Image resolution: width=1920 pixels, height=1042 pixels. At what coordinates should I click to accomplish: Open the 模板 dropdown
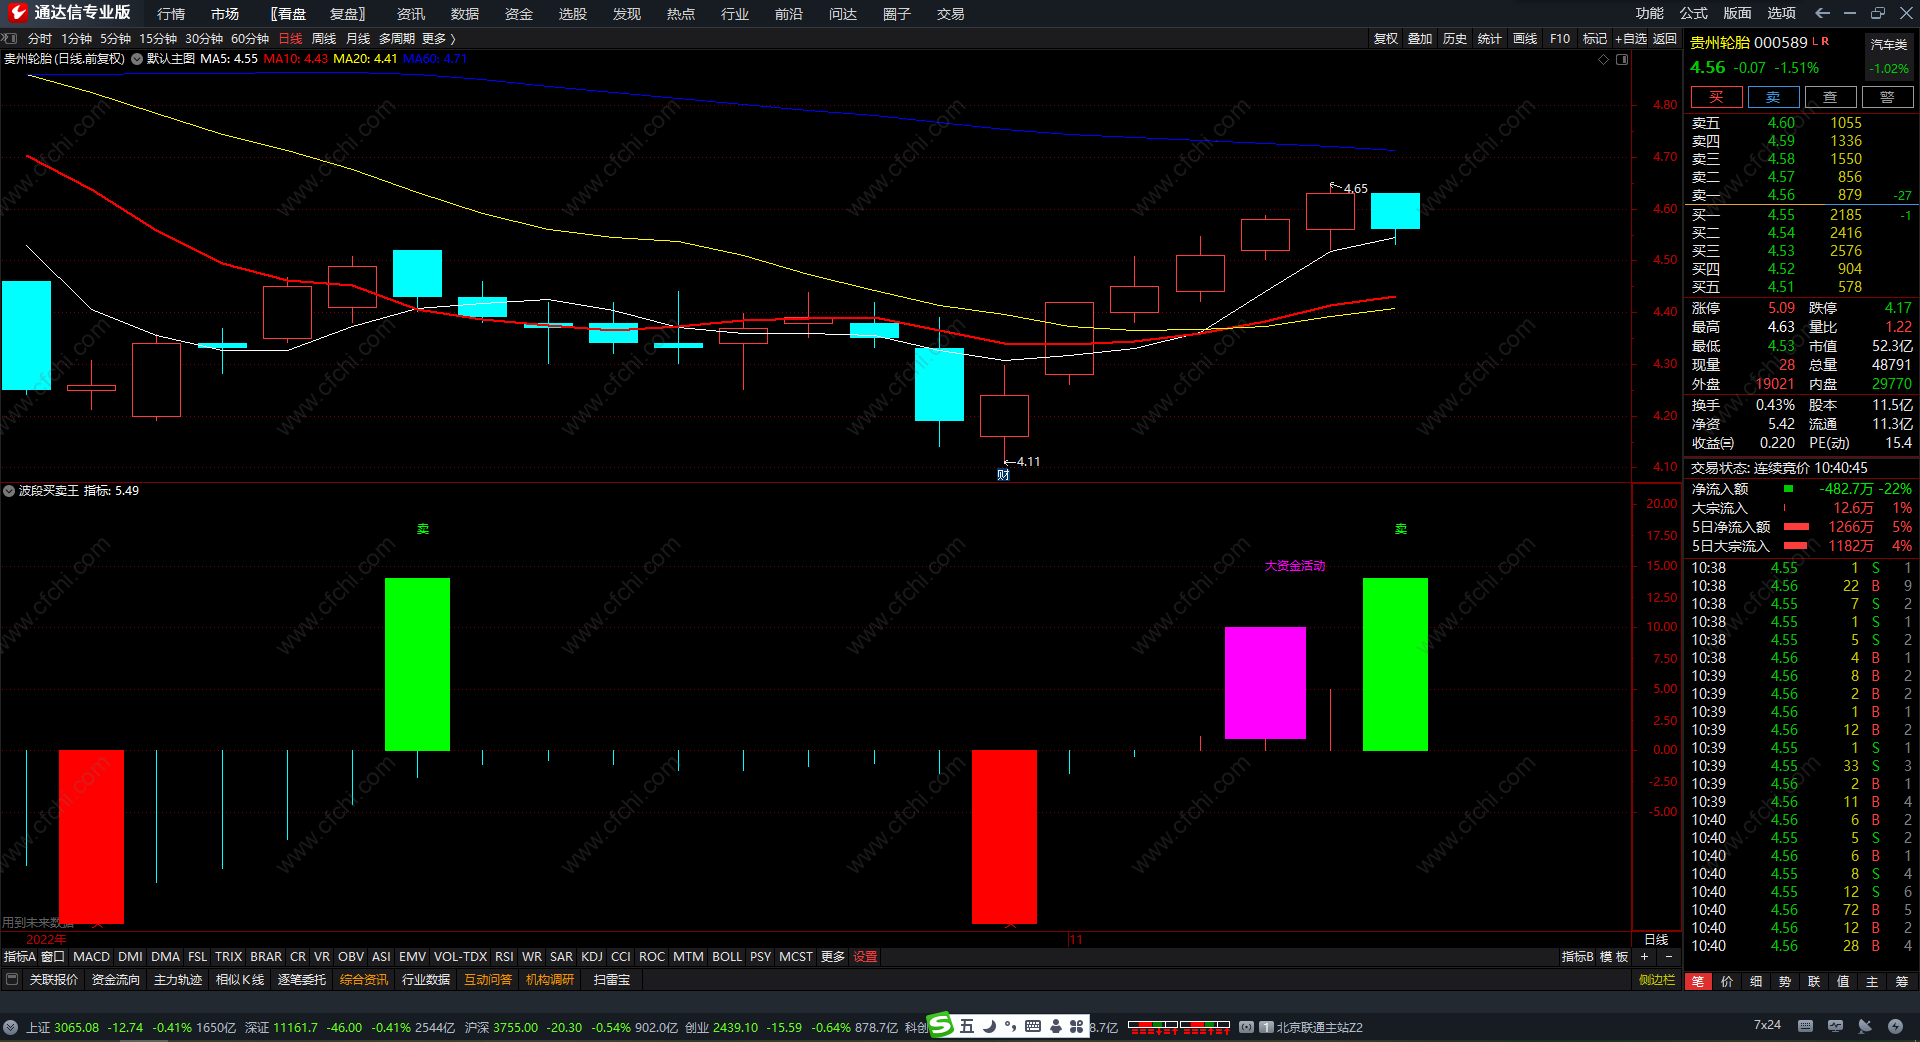pos(1614,957)
